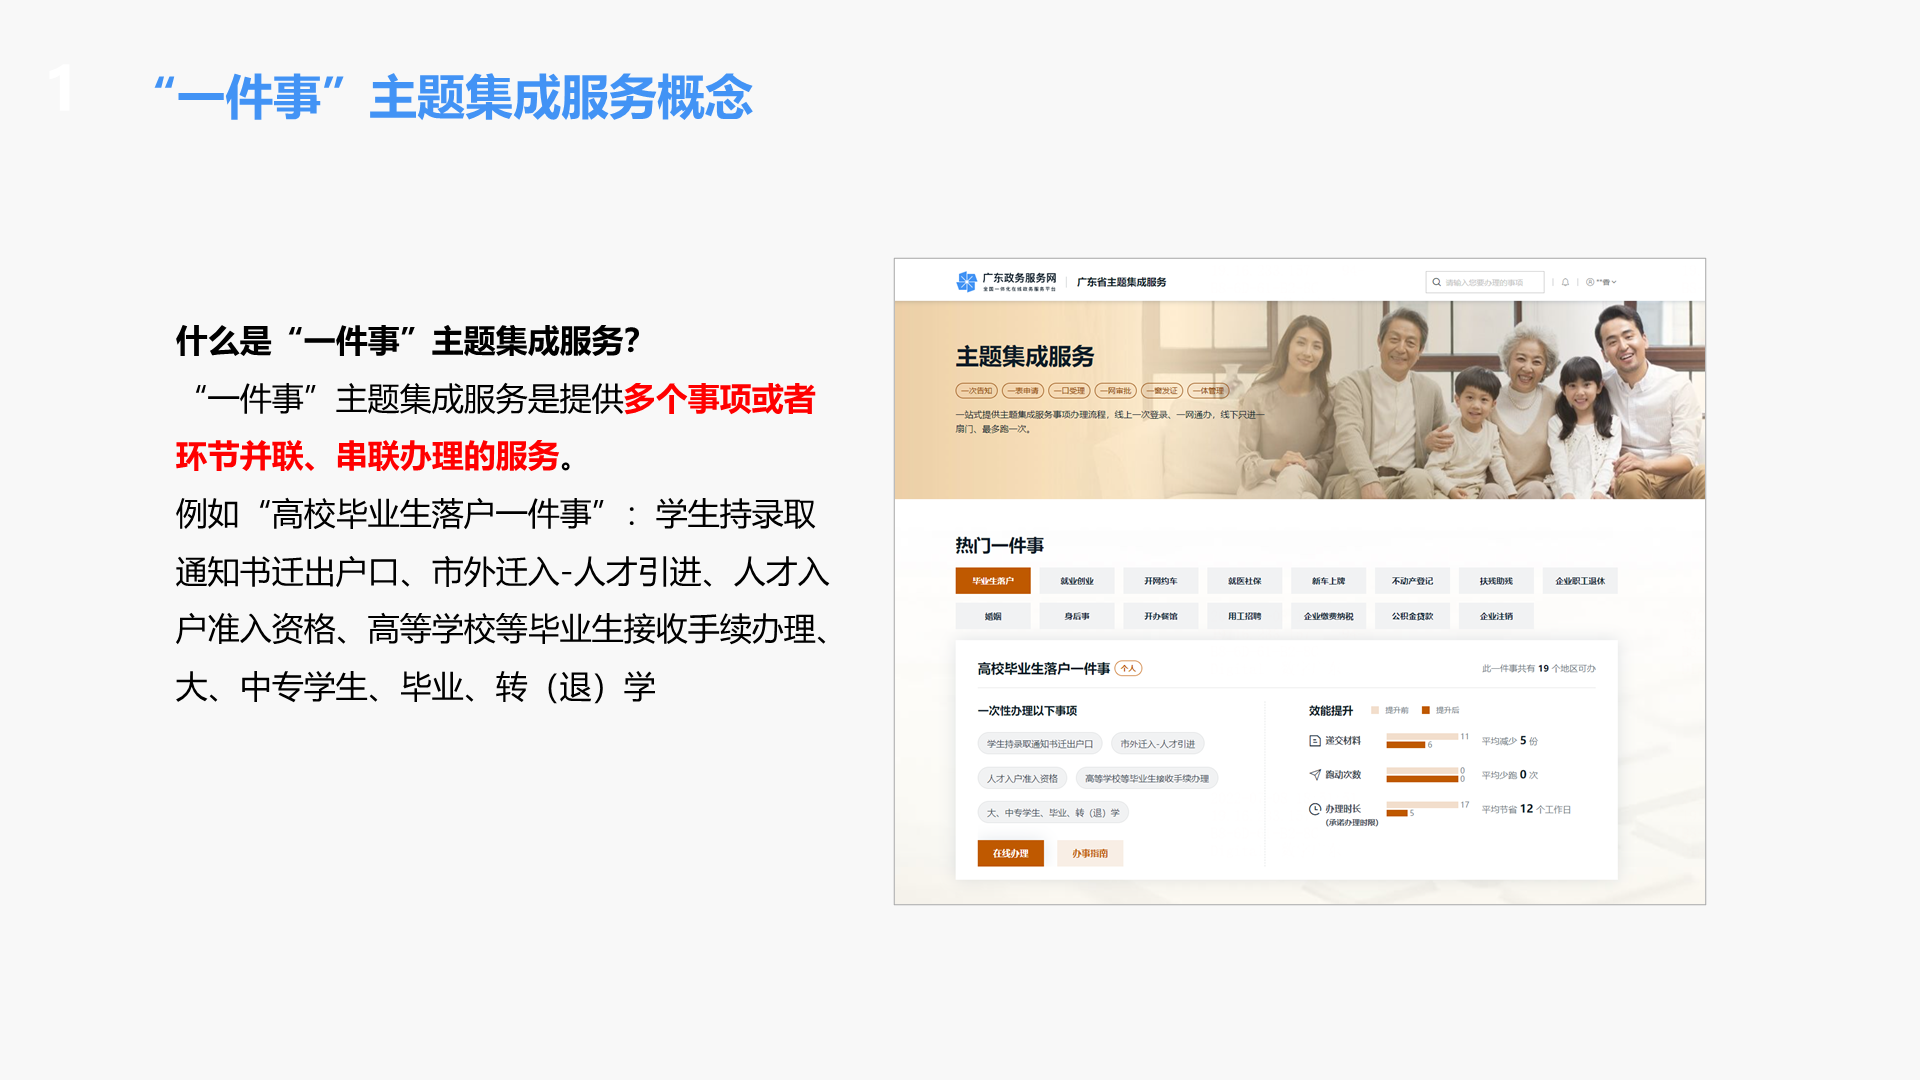
Task: Click the 一口受理 banner tag
Action: (x=1070, y=391)
